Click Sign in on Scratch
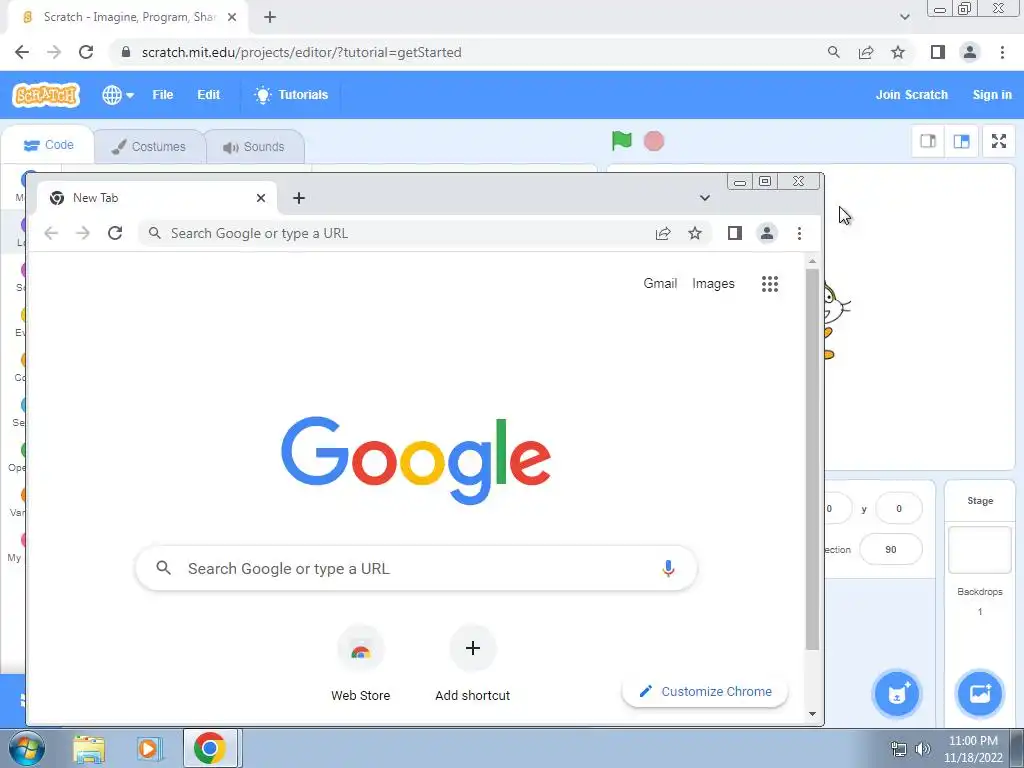Image resolution: width=1024 pixels, height=768 pixels. [x=991, y=95]
